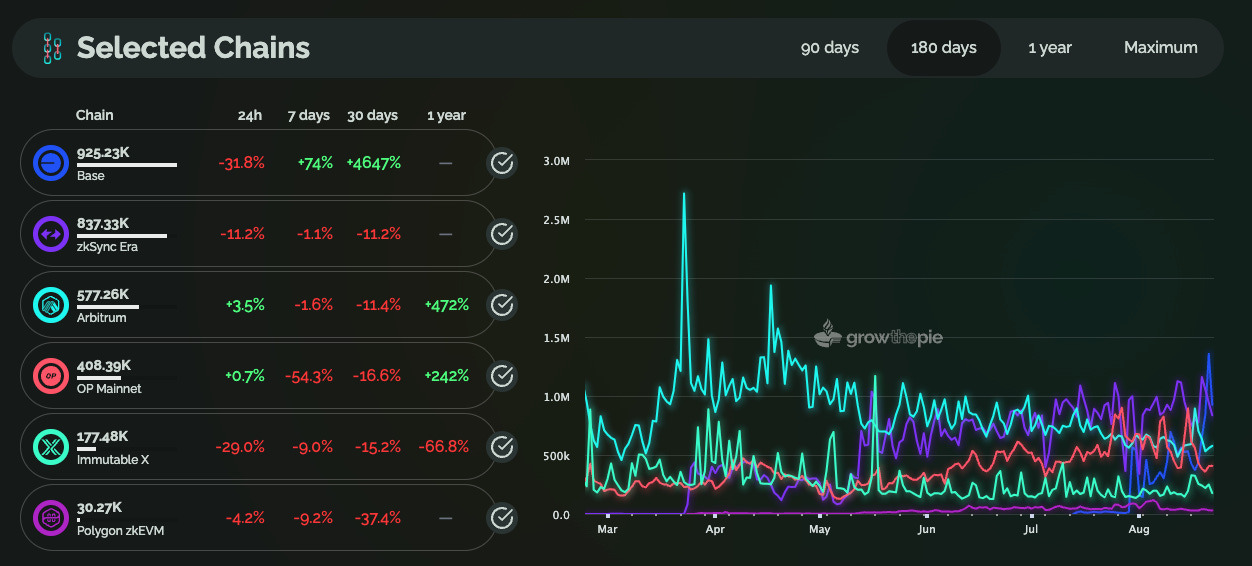Click the OP Mainnet value 408.39K
The height and width of the screenshot is (566, 1252).
pyautogui.click(x=104, y=366)
